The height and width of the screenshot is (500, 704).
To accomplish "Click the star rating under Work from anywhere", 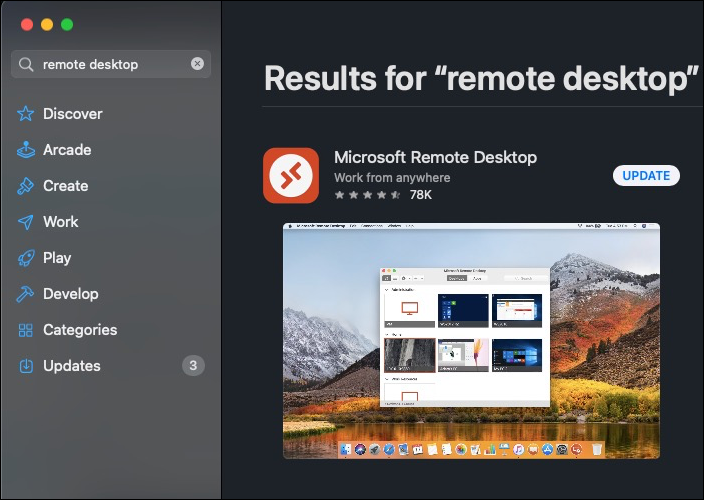I will click(x=367, y=195).
